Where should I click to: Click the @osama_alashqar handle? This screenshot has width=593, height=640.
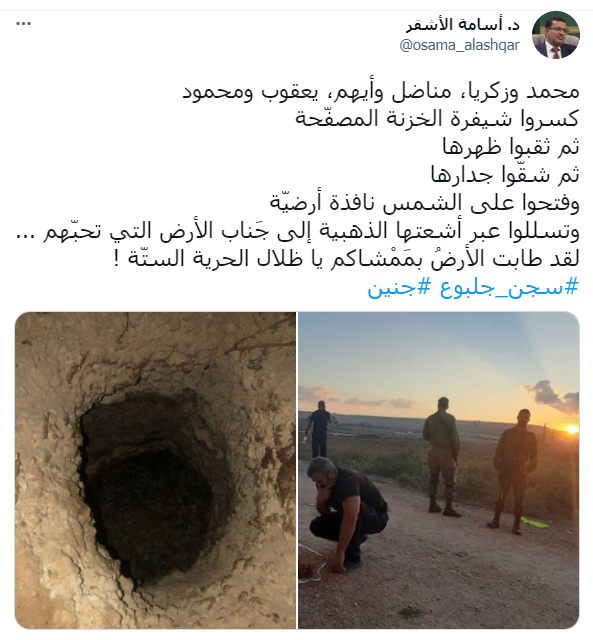point(460,45)
